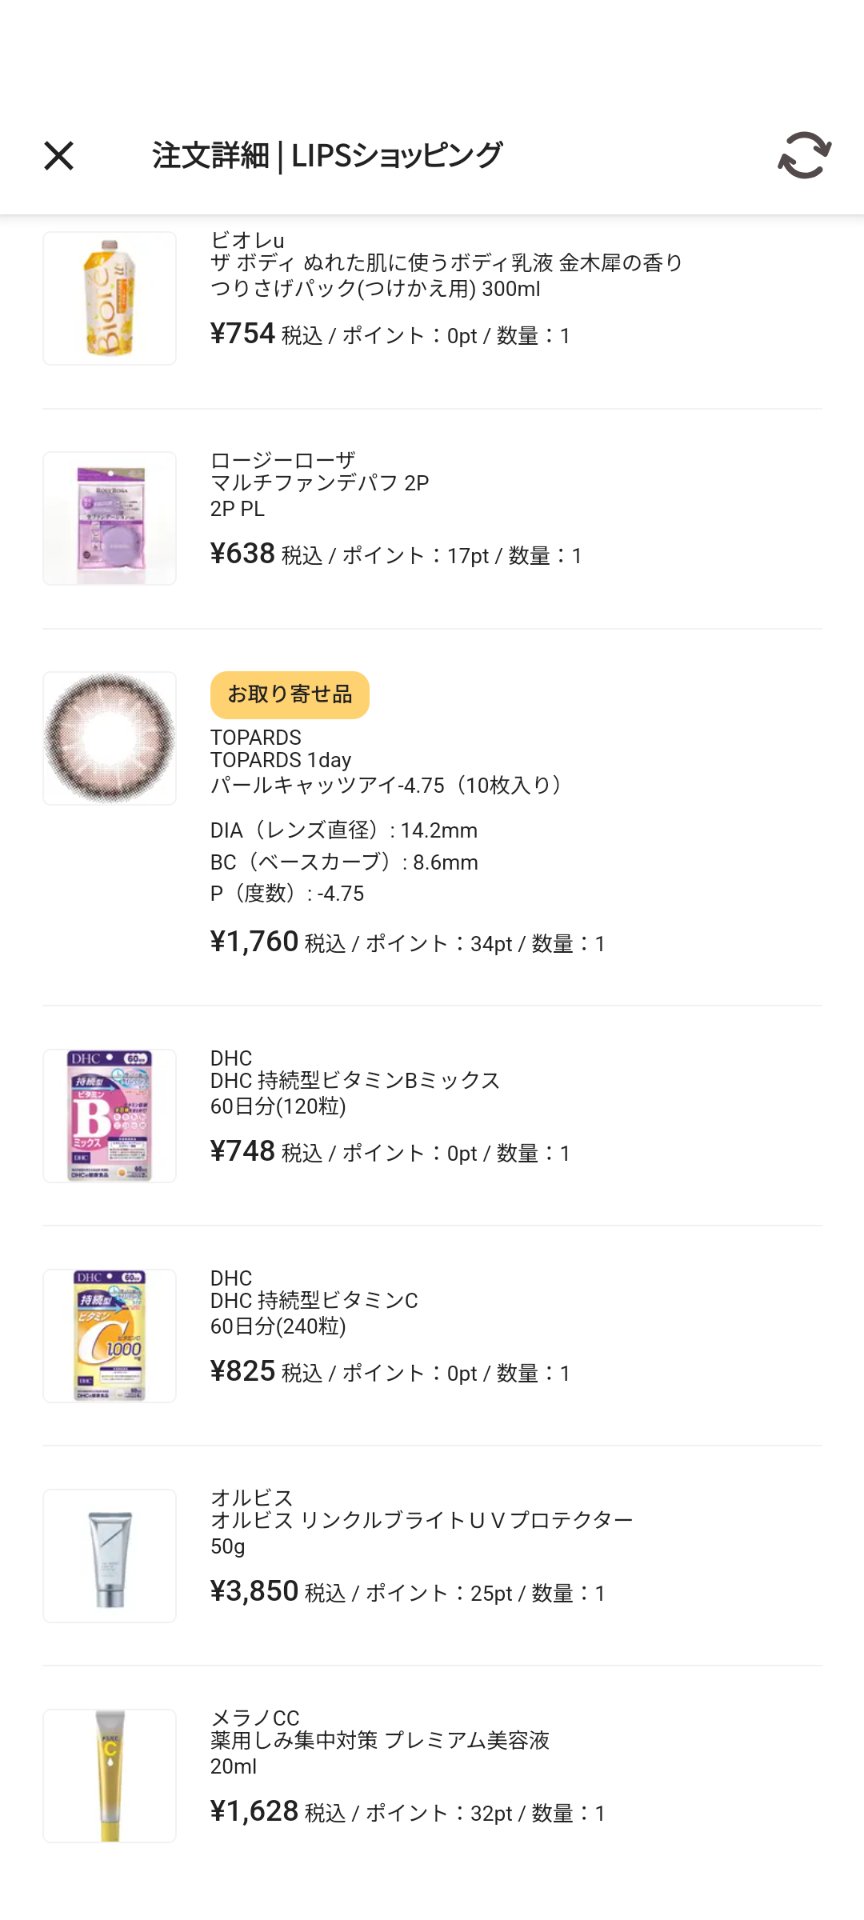
Task: Tap the 注文詳細 | LIPSショッピング page title
Action: point(327,156)
